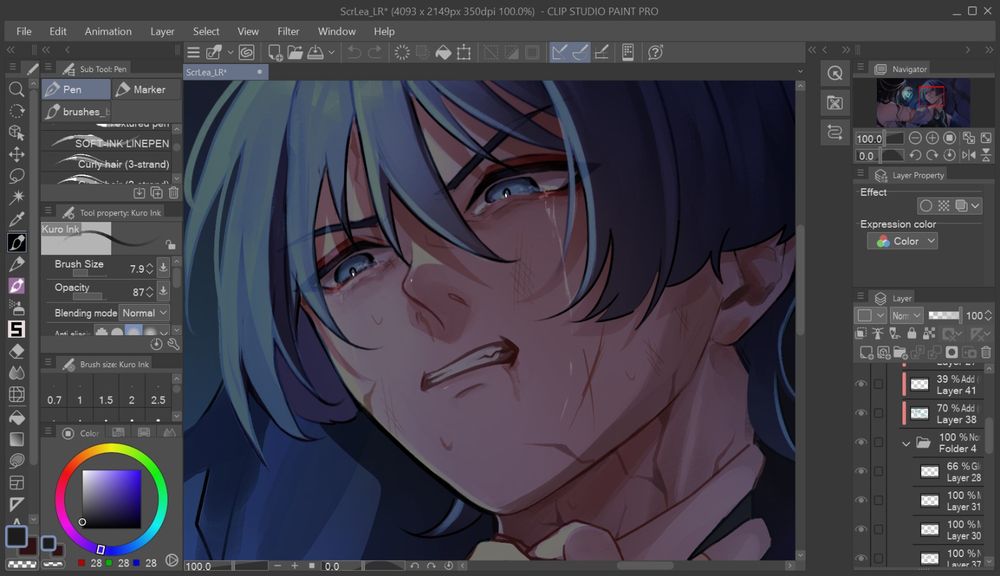Click the Save icon in command bar
Viewport: 1000px width, 576px height.
(316, 52)
